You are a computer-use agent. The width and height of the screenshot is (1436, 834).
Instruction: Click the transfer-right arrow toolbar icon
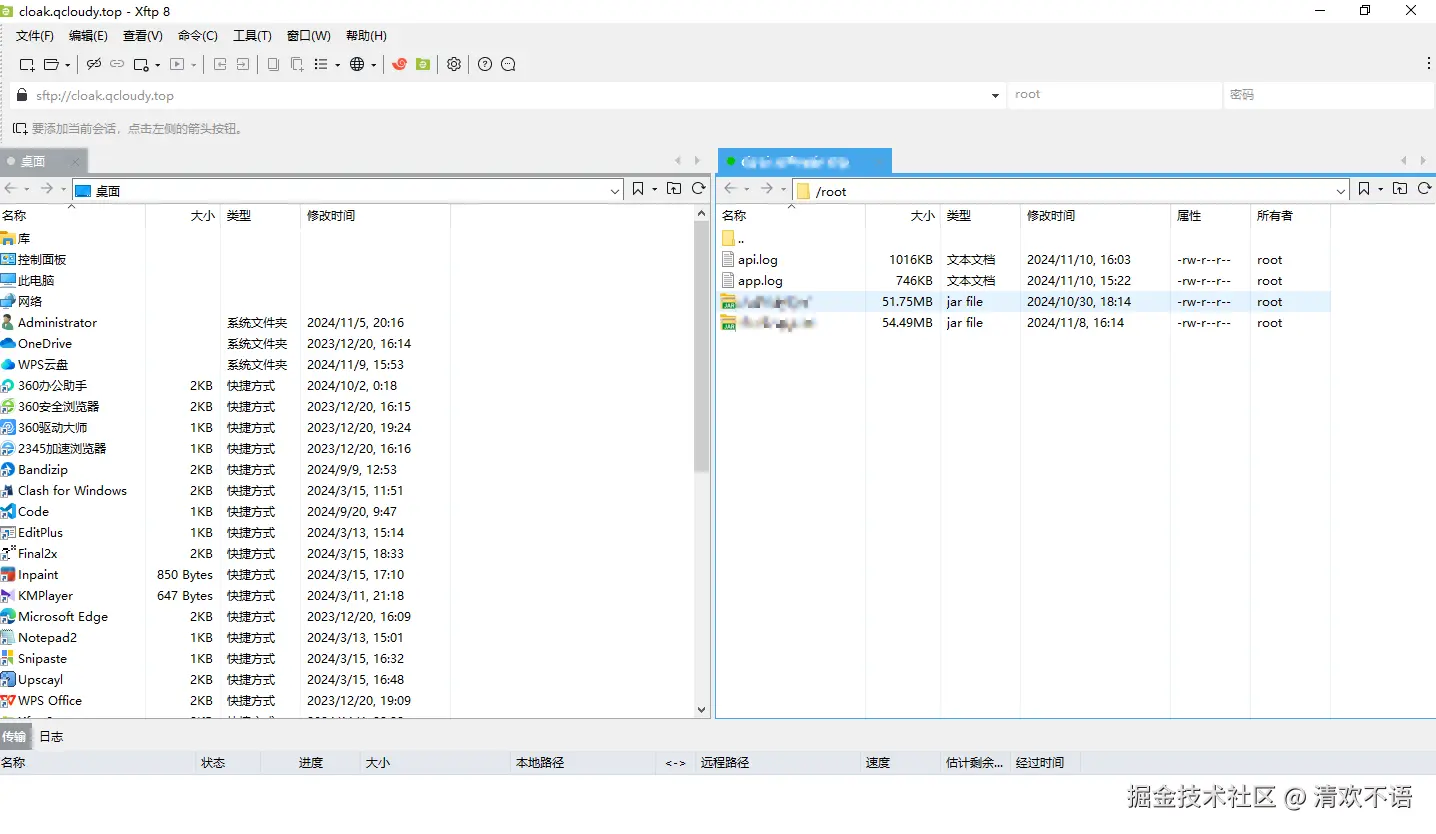click(243, 65)
